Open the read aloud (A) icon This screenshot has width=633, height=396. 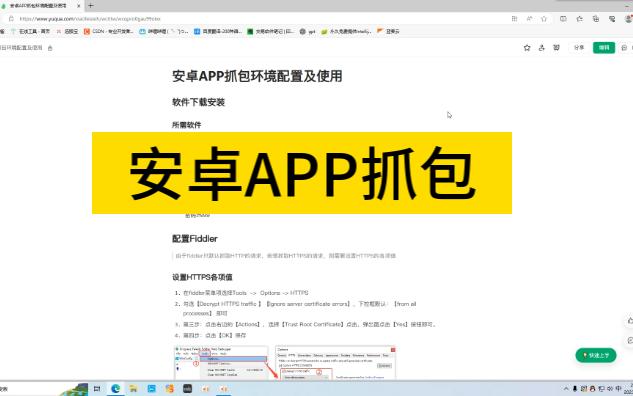529,19
